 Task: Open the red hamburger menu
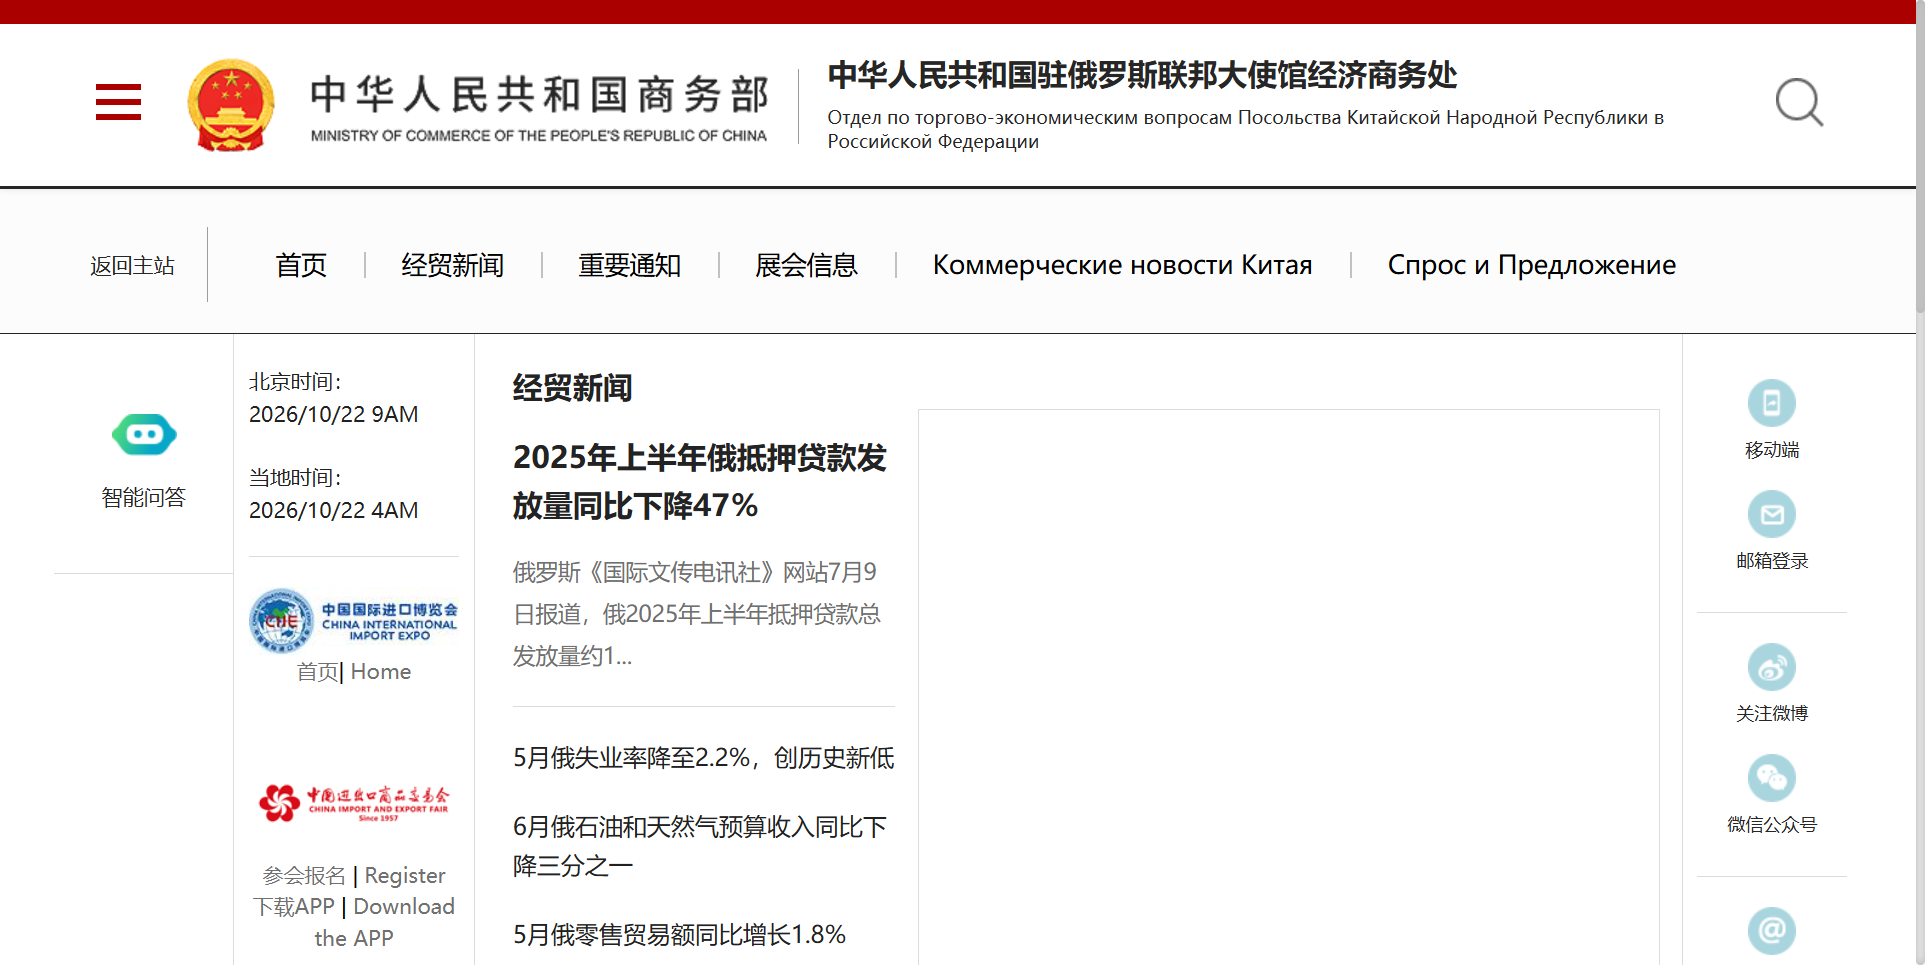[118, 102]
